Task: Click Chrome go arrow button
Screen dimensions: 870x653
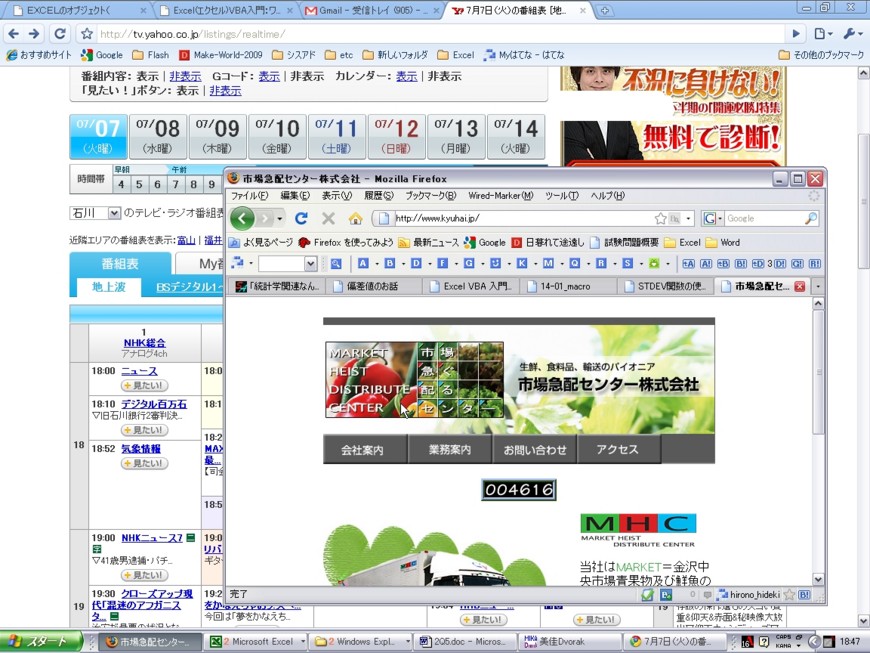Action: [x=796, y=34]
